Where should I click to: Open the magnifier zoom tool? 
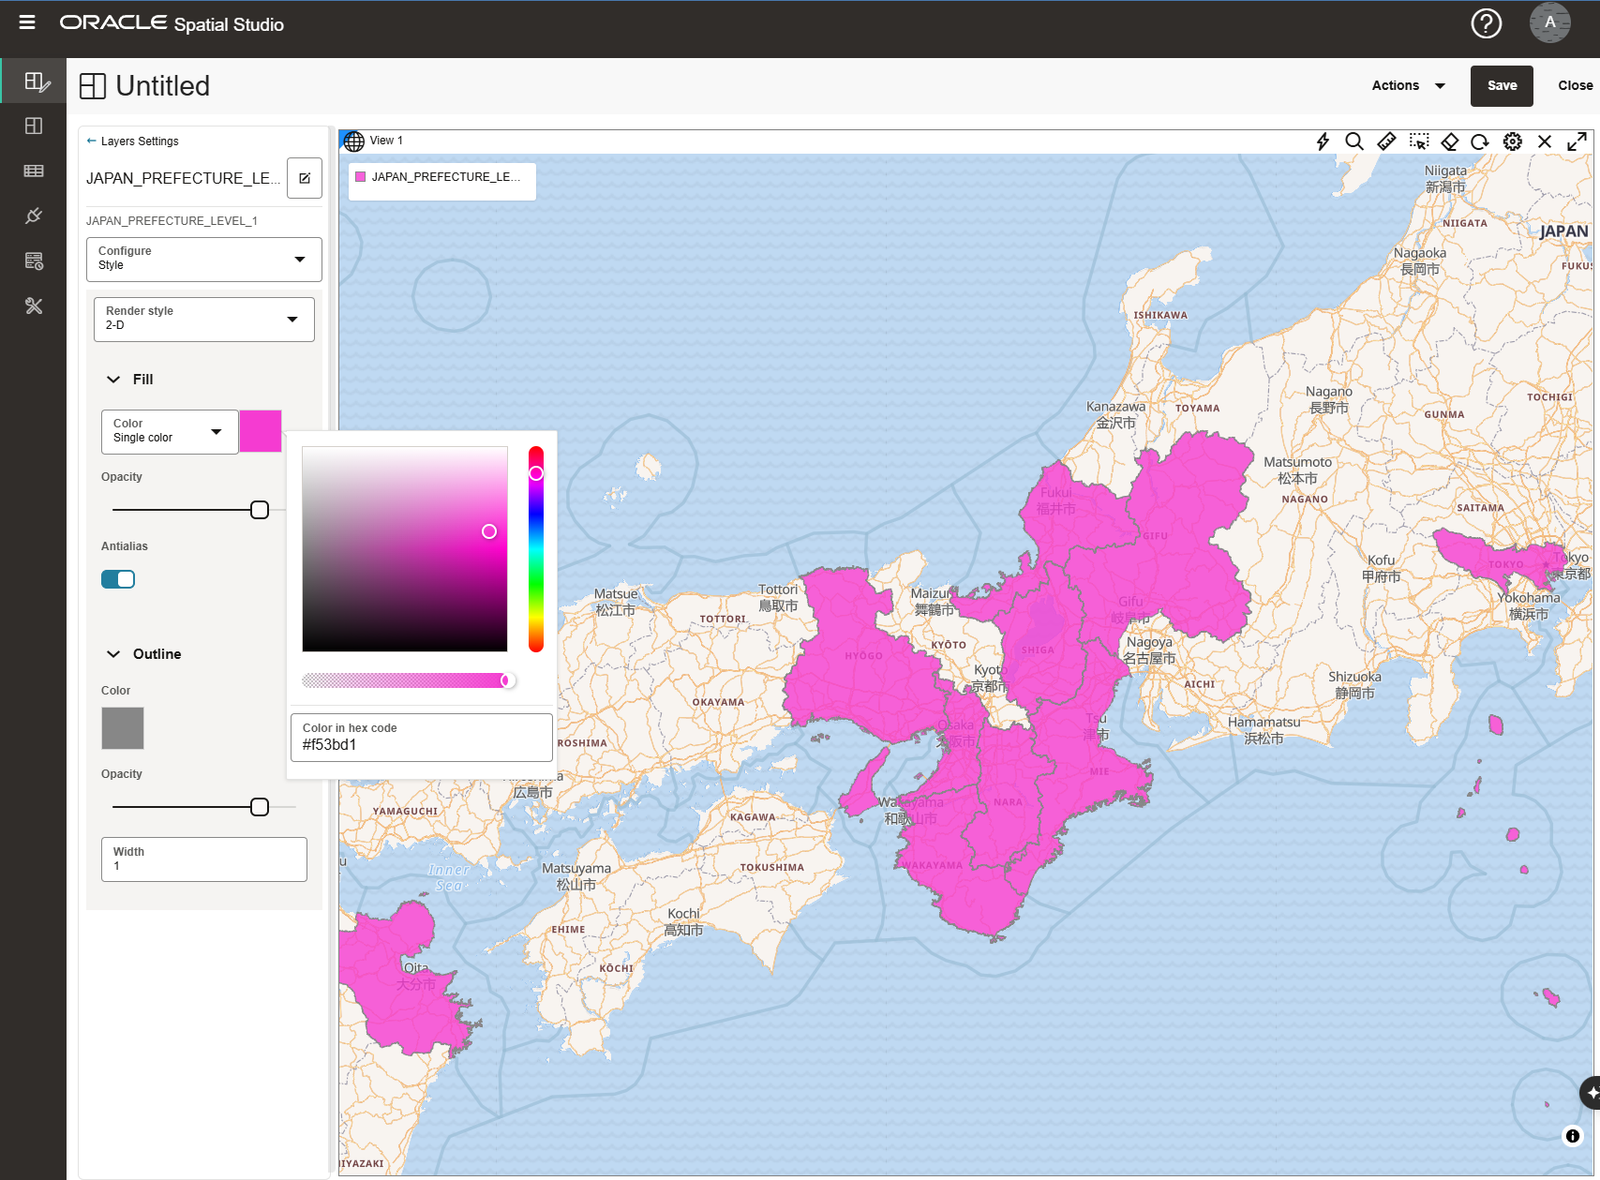pos(1355,141)
